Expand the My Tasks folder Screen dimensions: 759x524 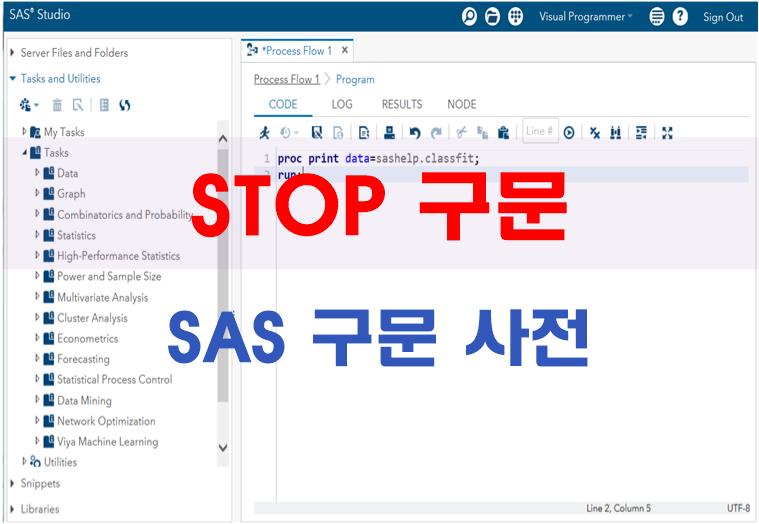click(24, 131)
